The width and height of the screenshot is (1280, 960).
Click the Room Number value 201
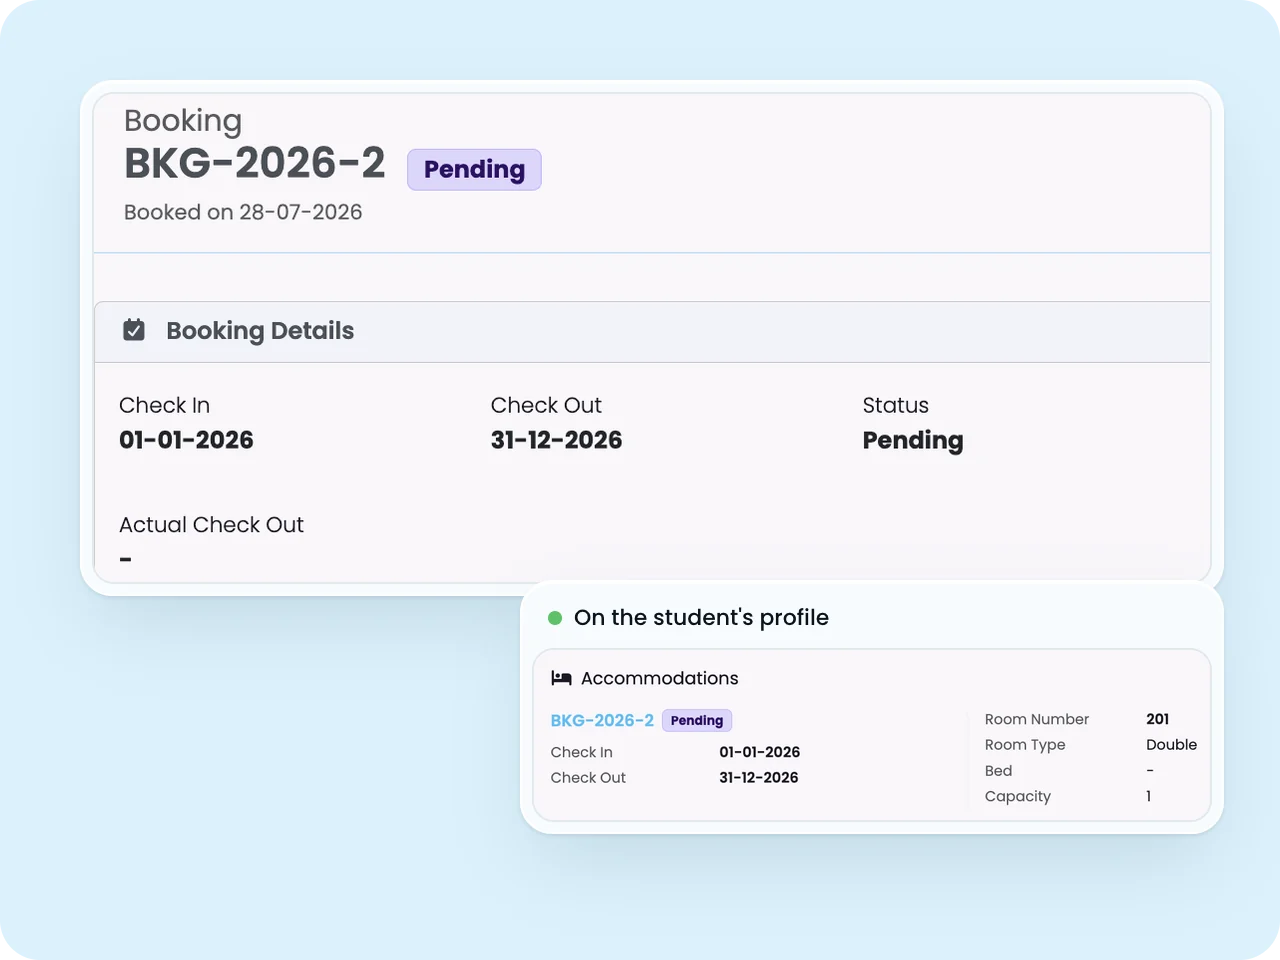1158,719
